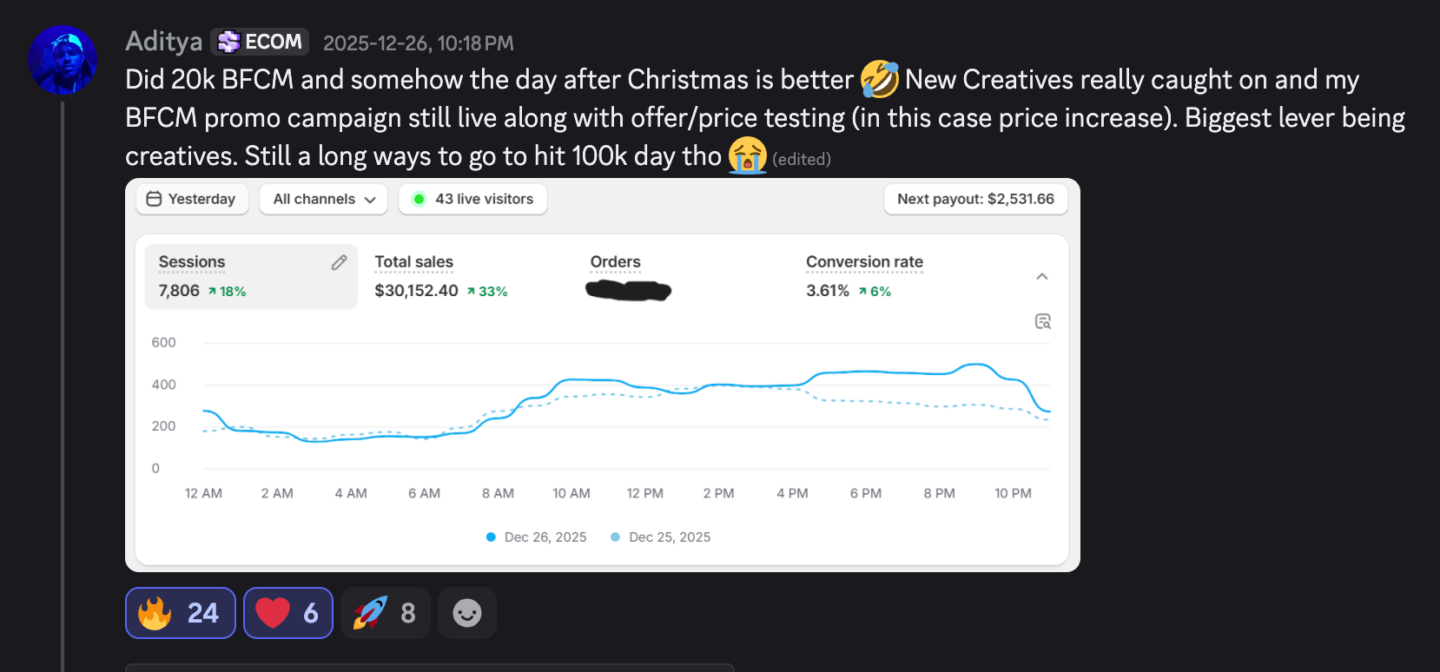
Task: Click the Aditya username
Action: pos(164,42)
